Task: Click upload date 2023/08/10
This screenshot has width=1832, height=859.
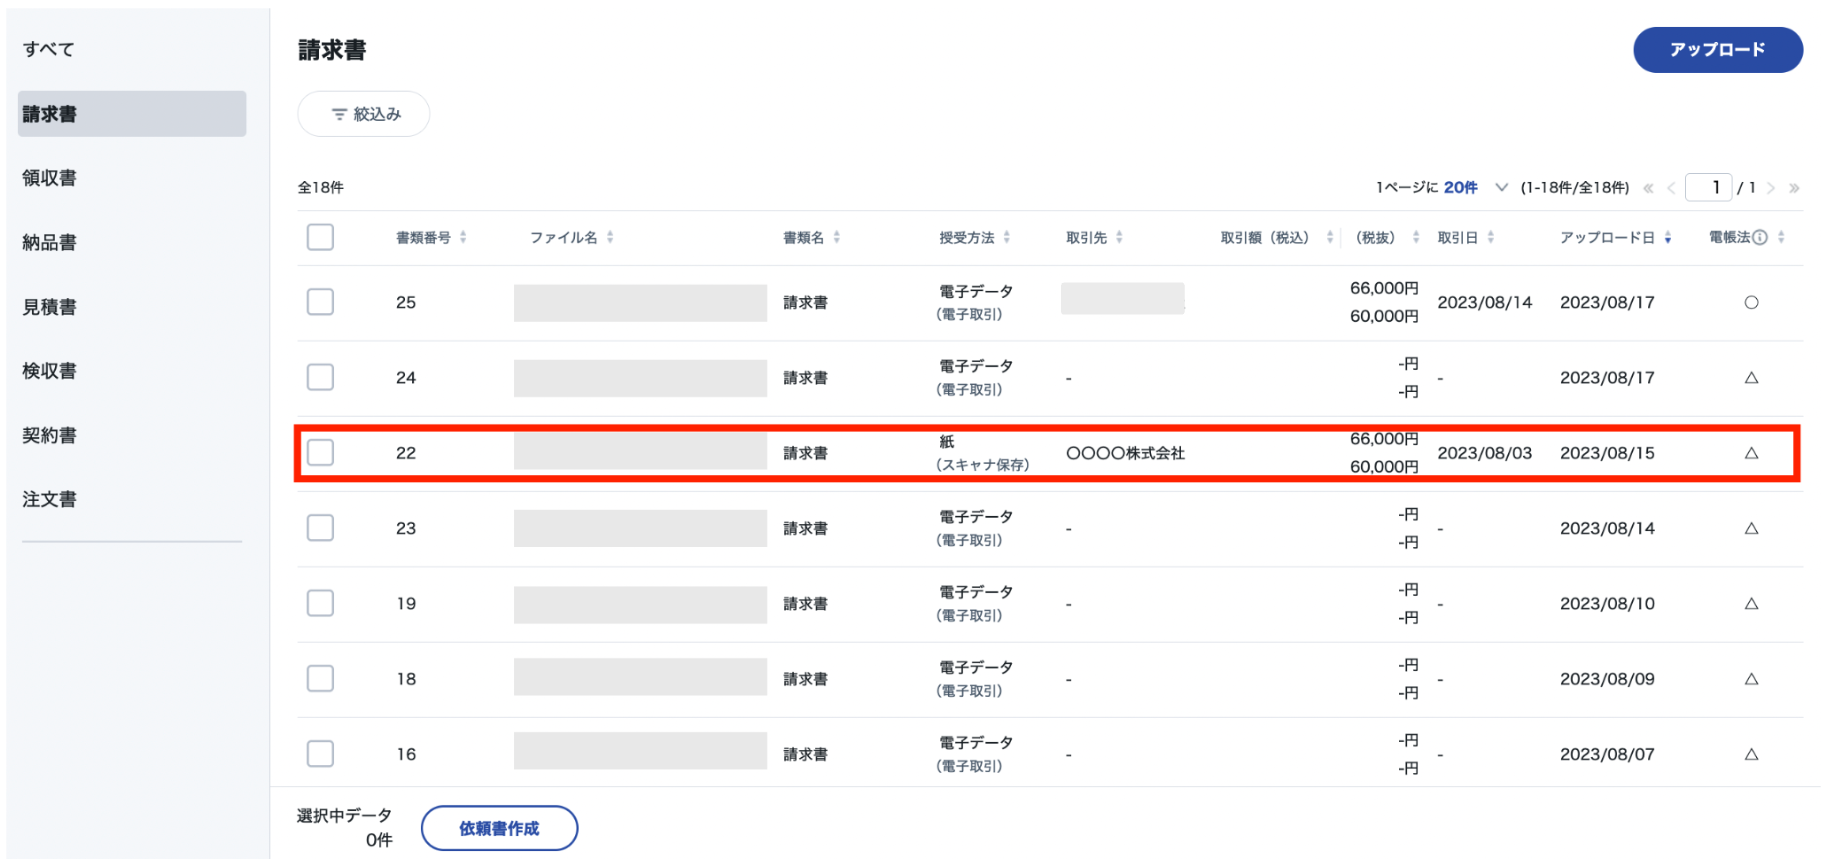Action: 1607,604
